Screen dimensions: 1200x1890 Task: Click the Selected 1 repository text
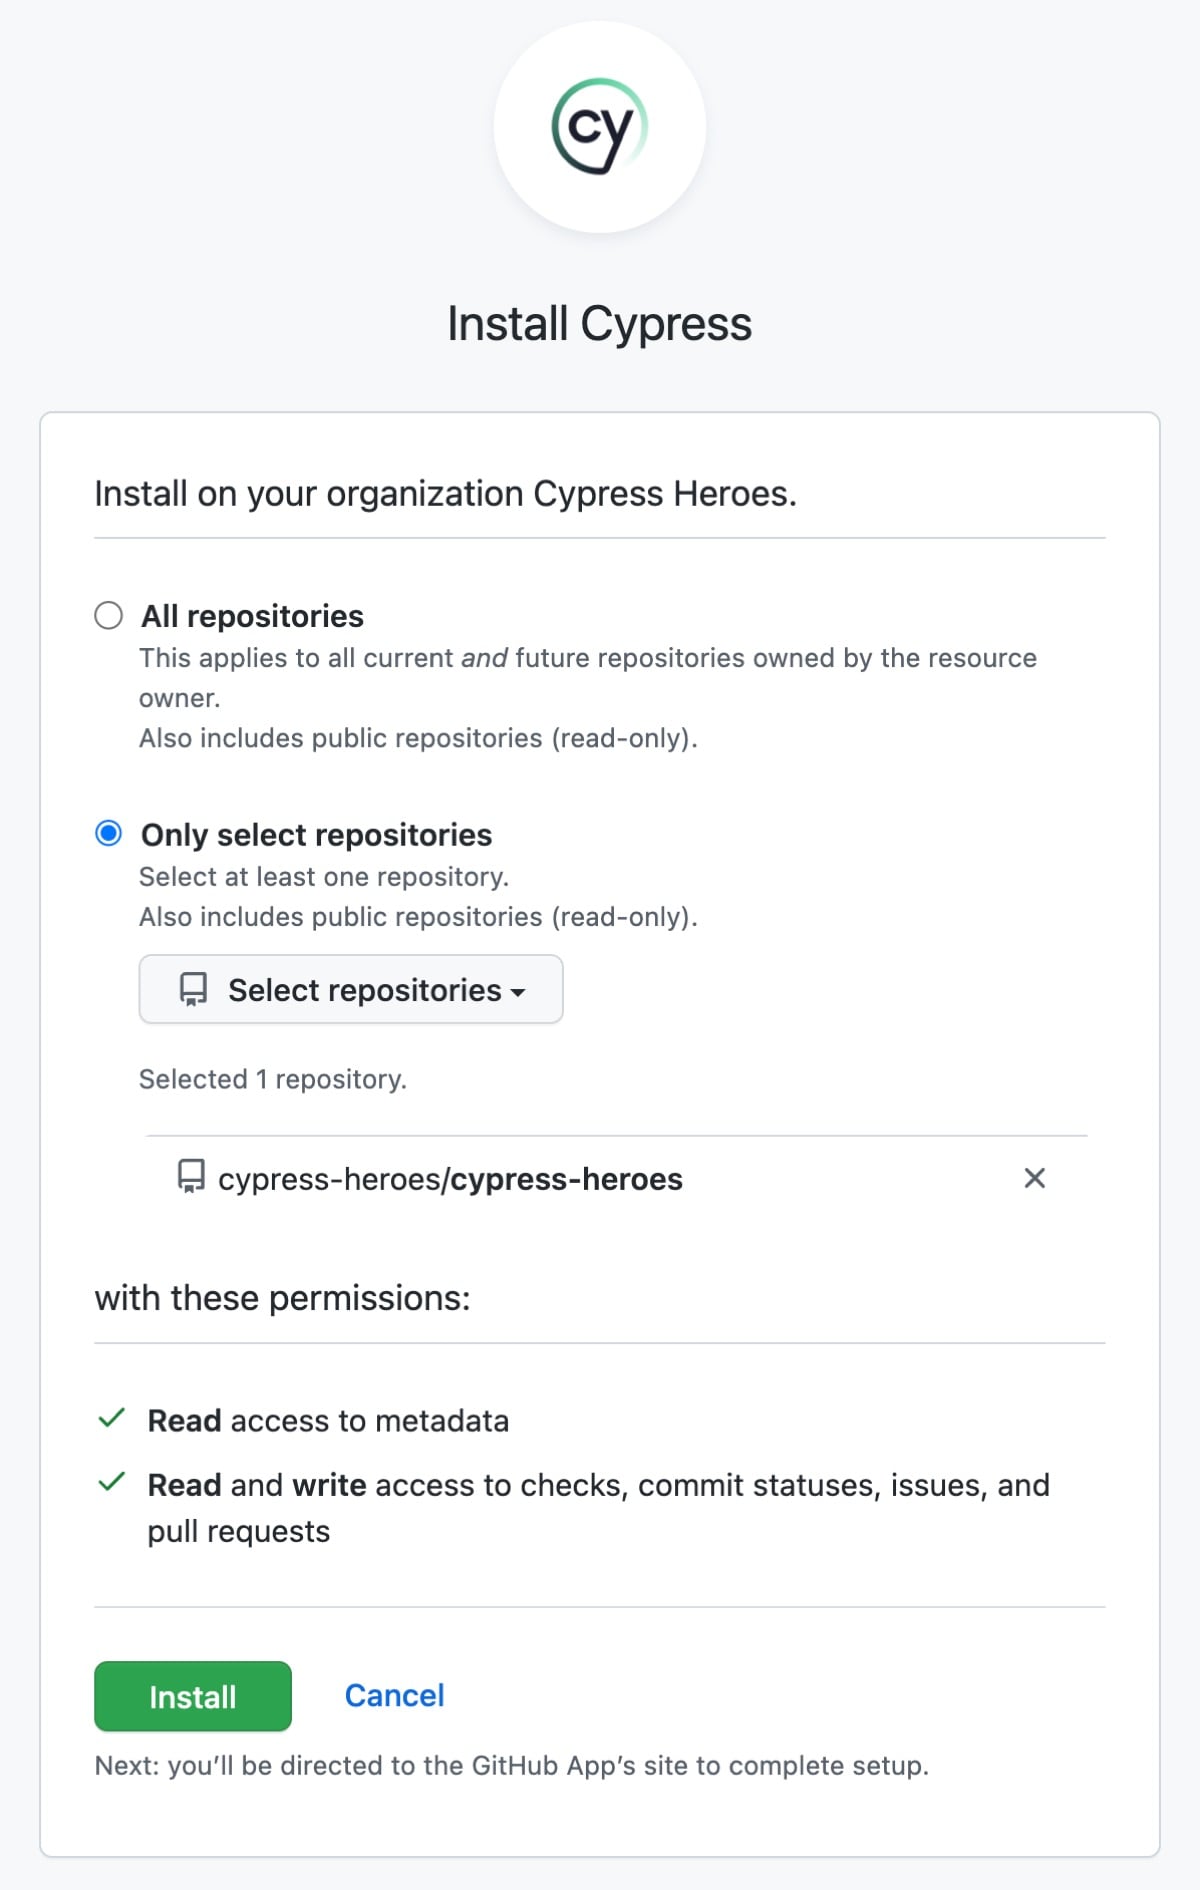[273, 1079]
